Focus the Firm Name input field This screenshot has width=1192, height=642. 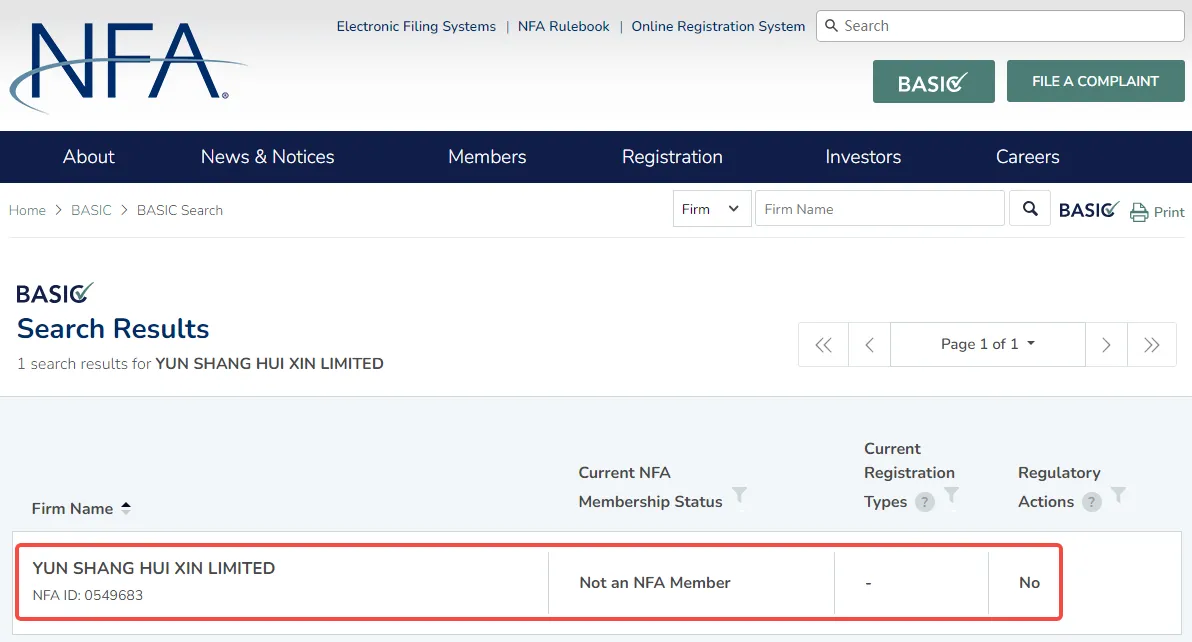880,209
